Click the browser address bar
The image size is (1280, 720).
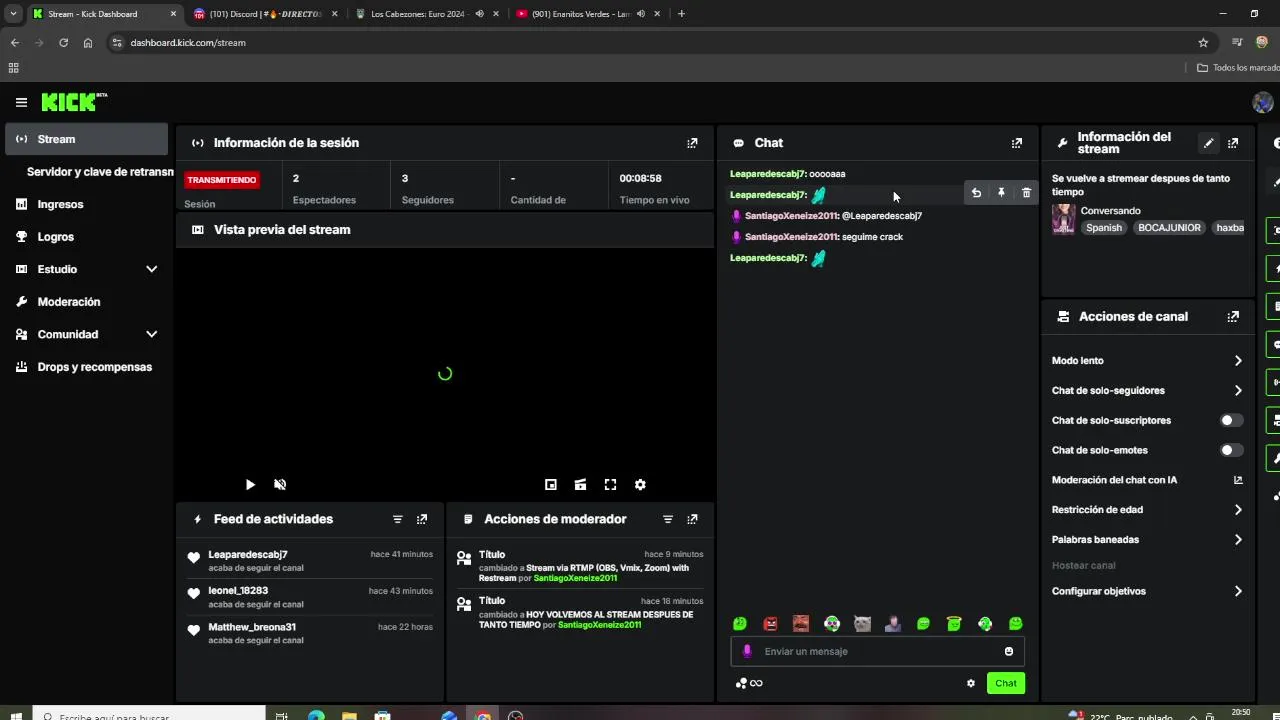click(x=650, y=43)
